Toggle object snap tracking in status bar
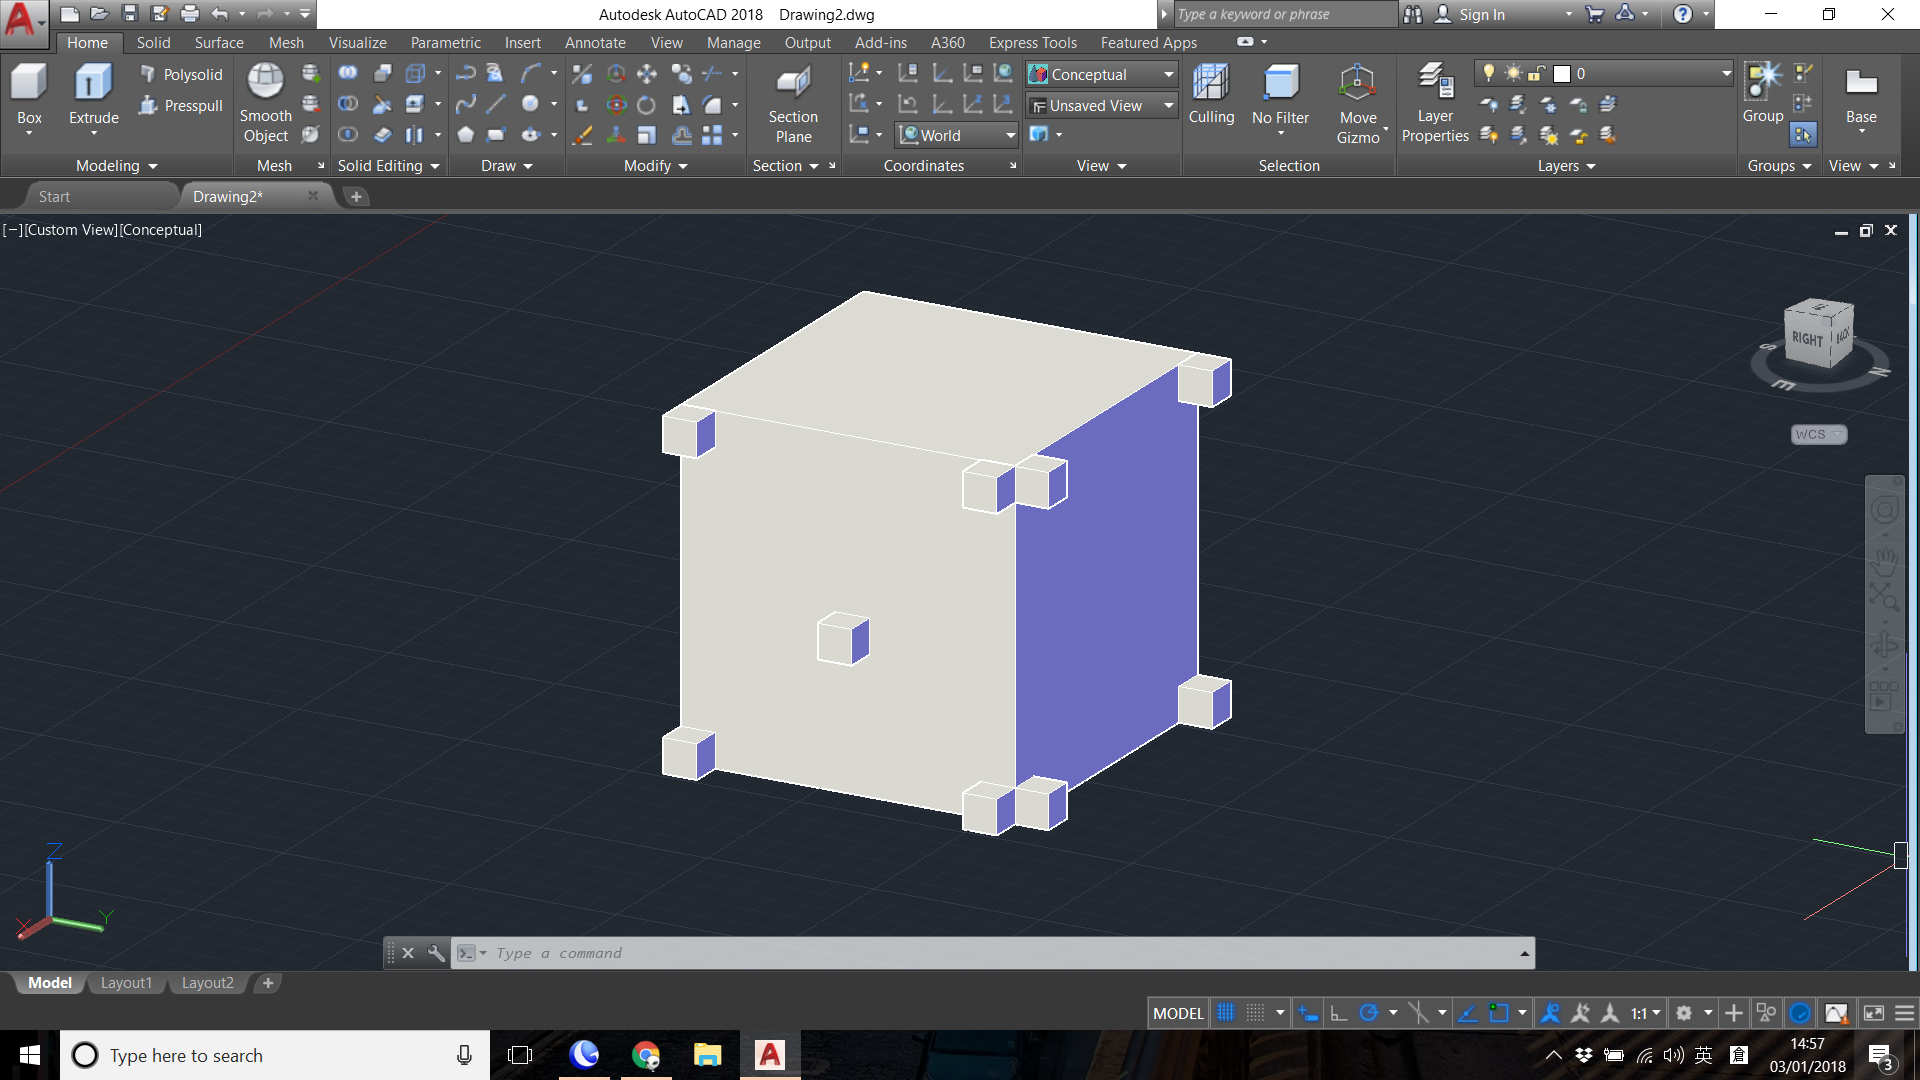The image size is (1920, 1080). [1467, 1013]
